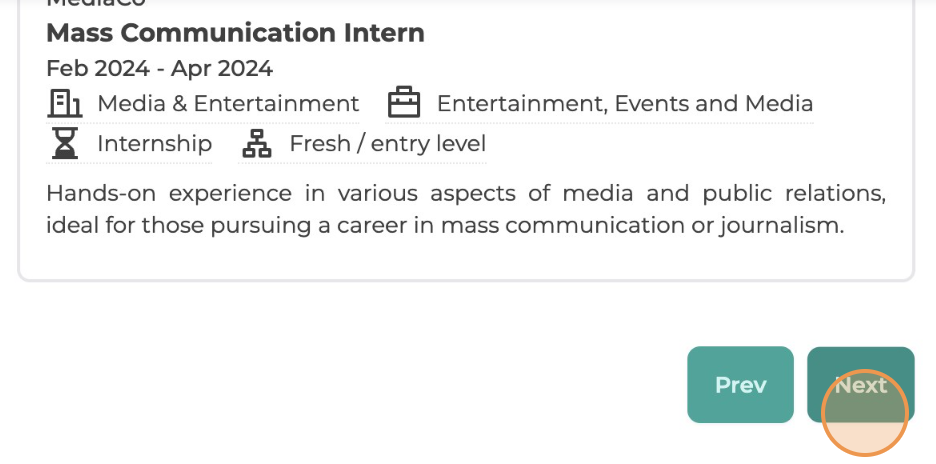Select the Media & Entertainment industry label
Image resolution: width=936 pixels, height=464 pixels.
click(228, 103)
